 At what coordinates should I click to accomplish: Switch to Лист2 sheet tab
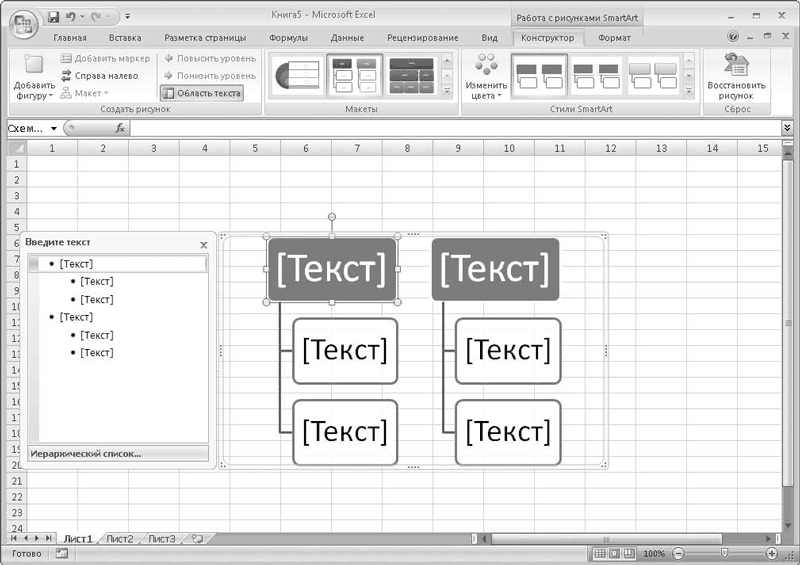tap(120, 539)
